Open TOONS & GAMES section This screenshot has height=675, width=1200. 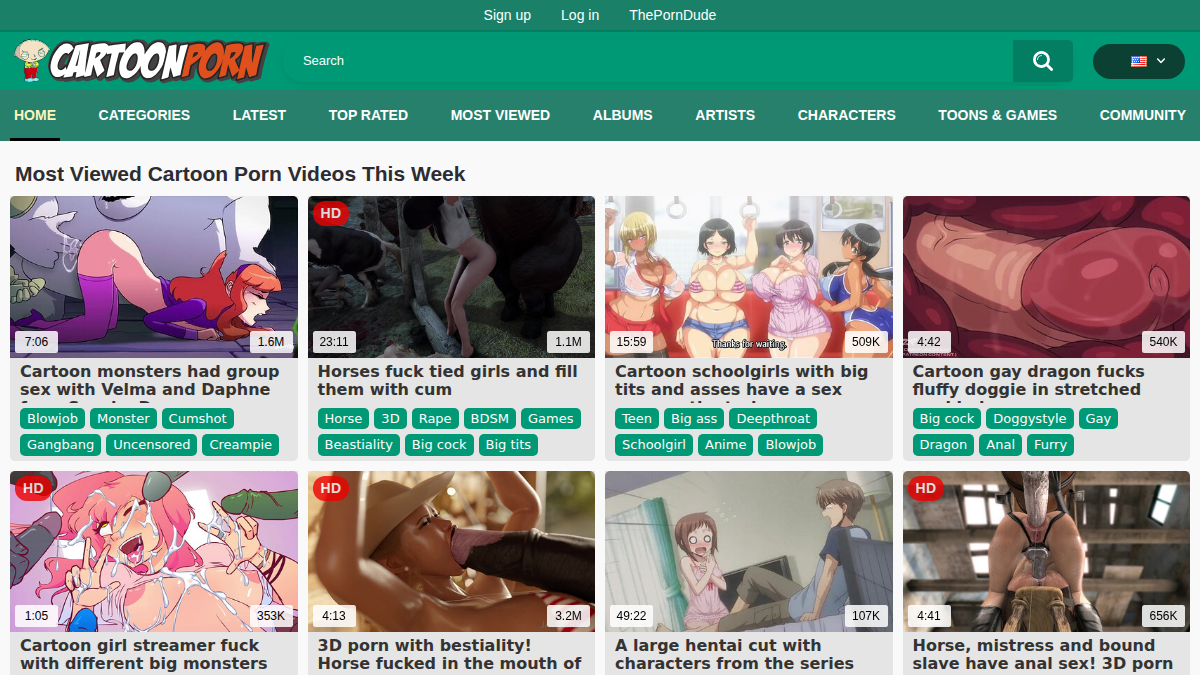tap(997, 115)
